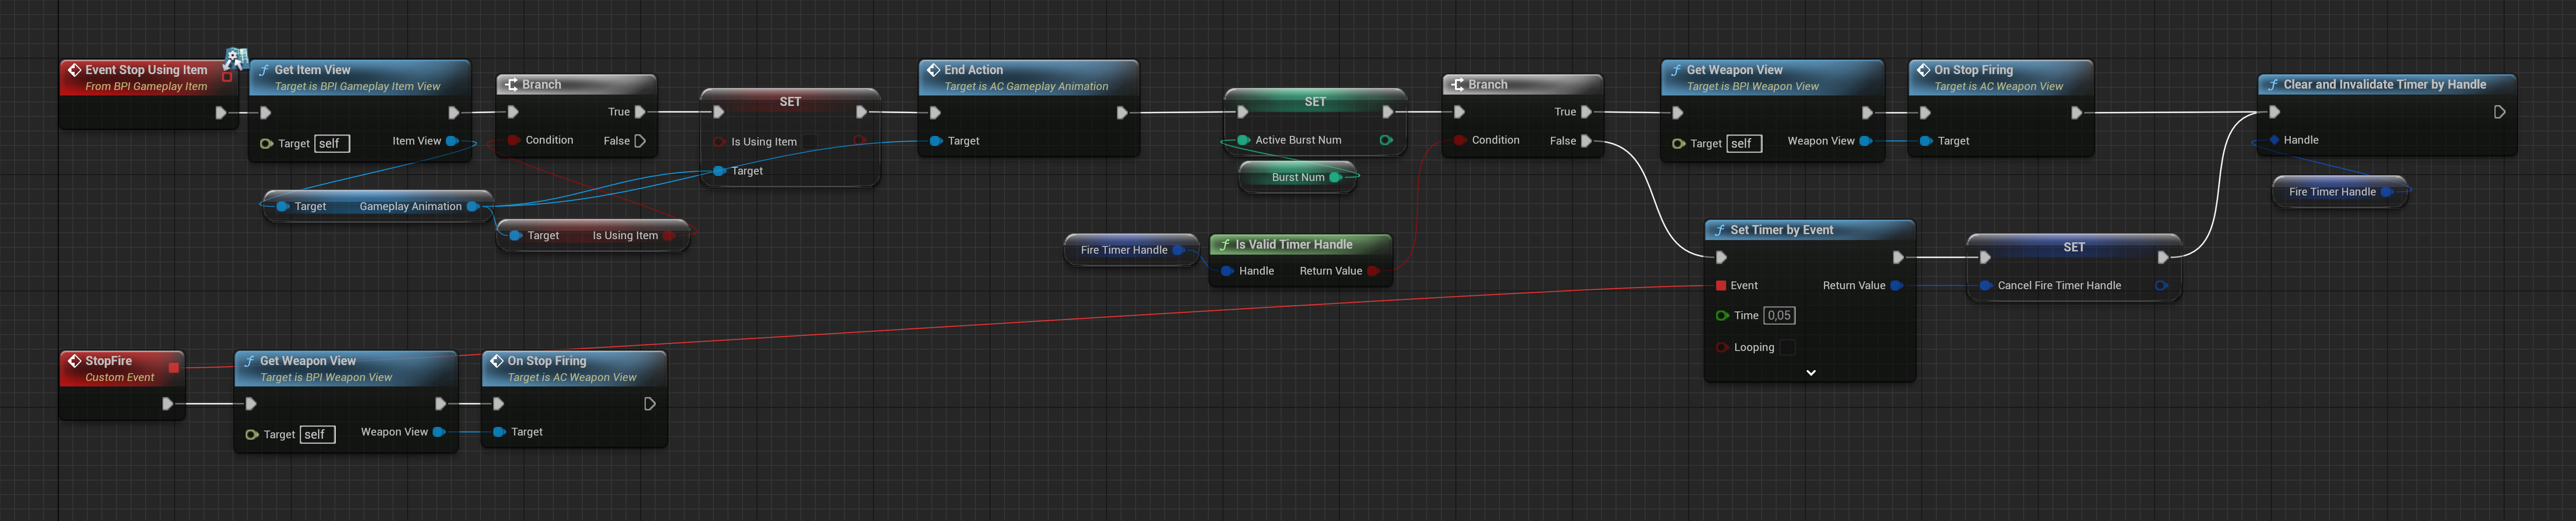
Task: Select the Clear and Invalidate Timer by Handle title
Action: (x=2385, y=85)
